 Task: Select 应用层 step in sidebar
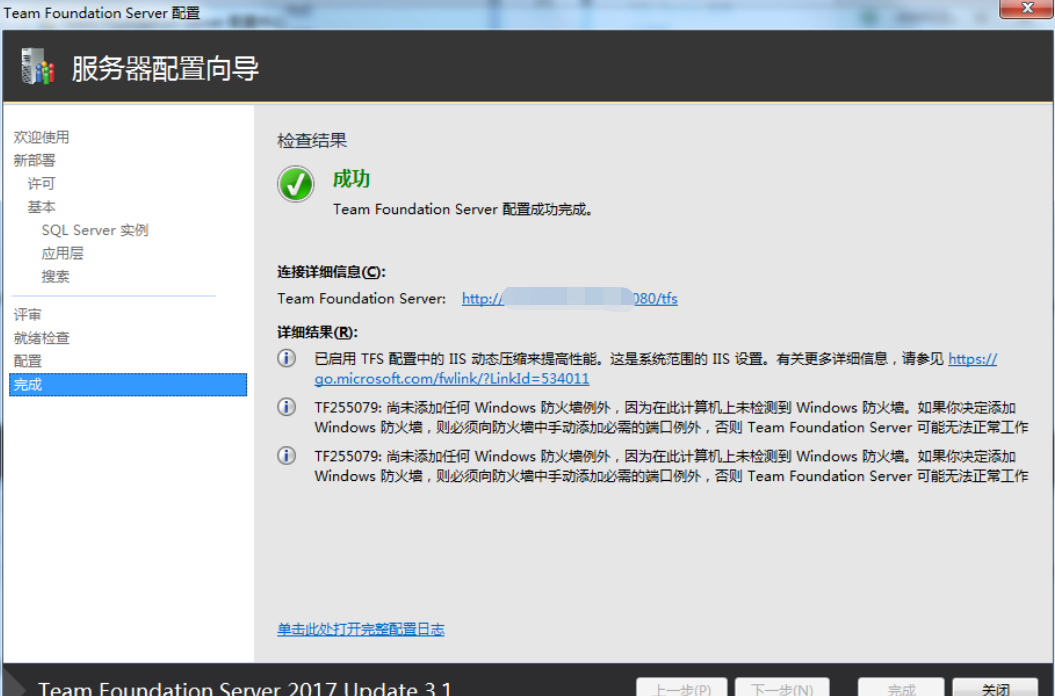[x=63, y=253]
